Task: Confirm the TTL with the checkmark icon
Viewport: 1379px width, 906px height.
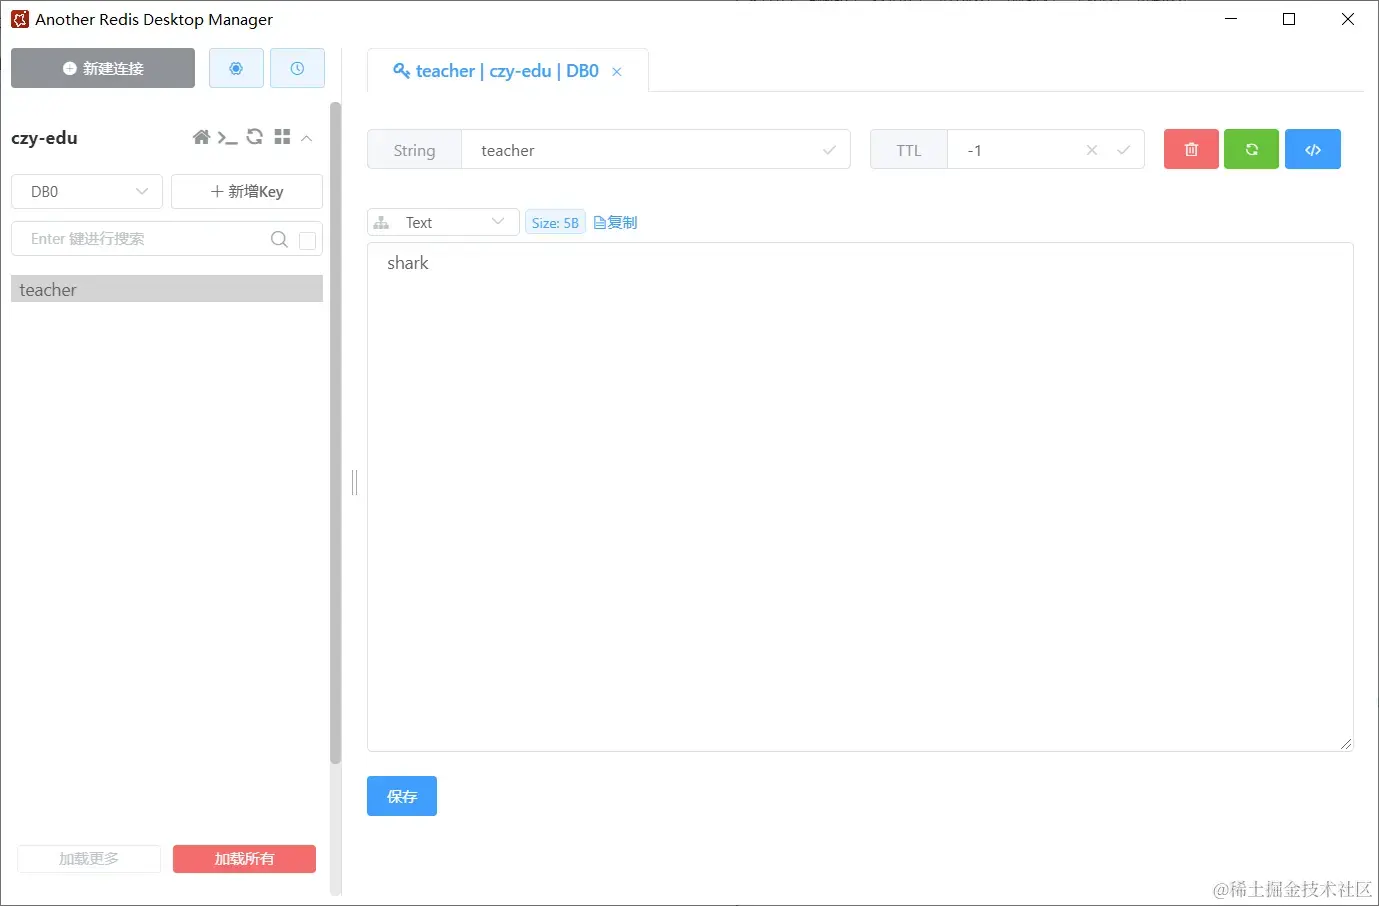Action: point(1124,150)
